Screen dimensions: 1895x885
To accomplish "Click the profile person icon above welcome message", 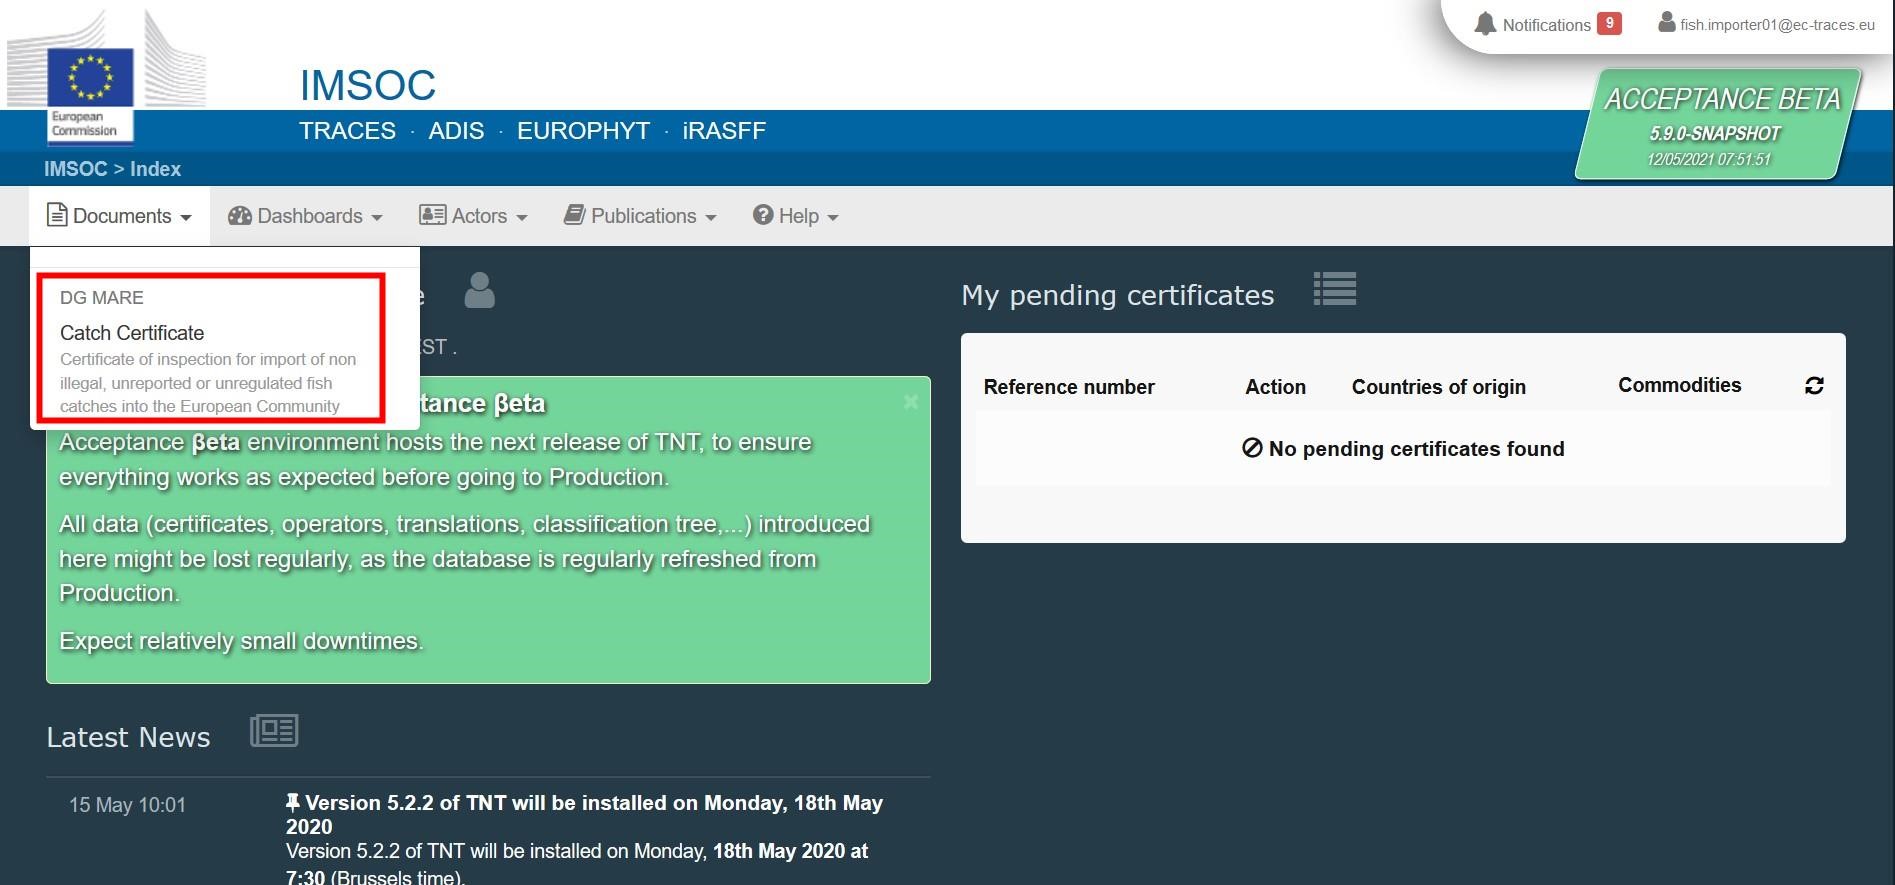I will 480,290.
